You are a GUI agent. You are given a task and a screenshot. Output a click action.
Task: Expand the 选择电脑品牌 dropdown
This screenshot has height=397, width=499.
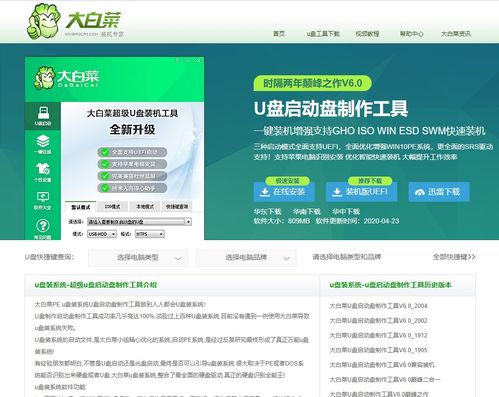click(246, 258)
